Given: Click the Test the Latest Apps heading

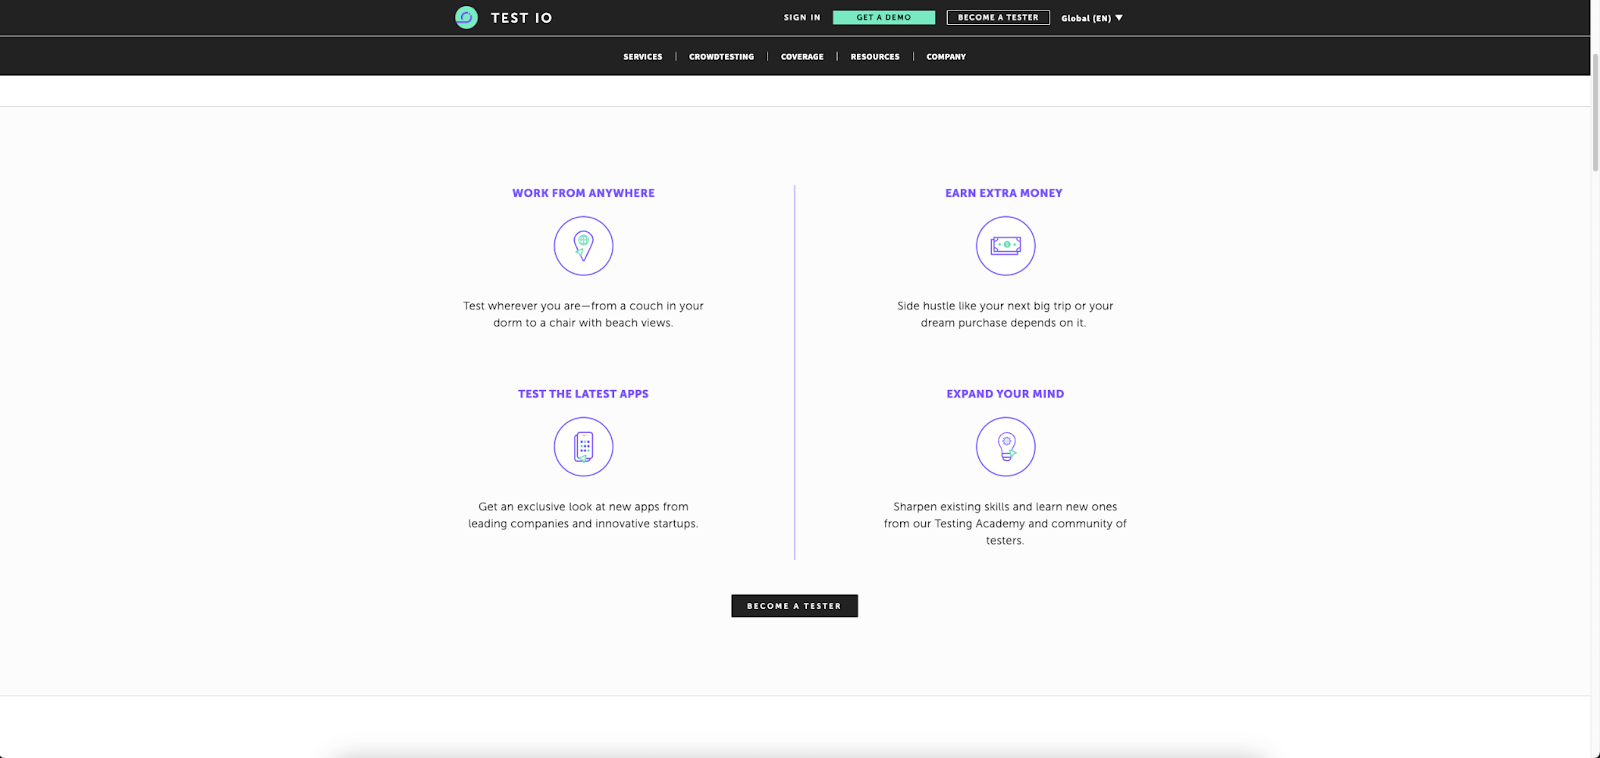Looking at the screenshot, I should point(583,394).
